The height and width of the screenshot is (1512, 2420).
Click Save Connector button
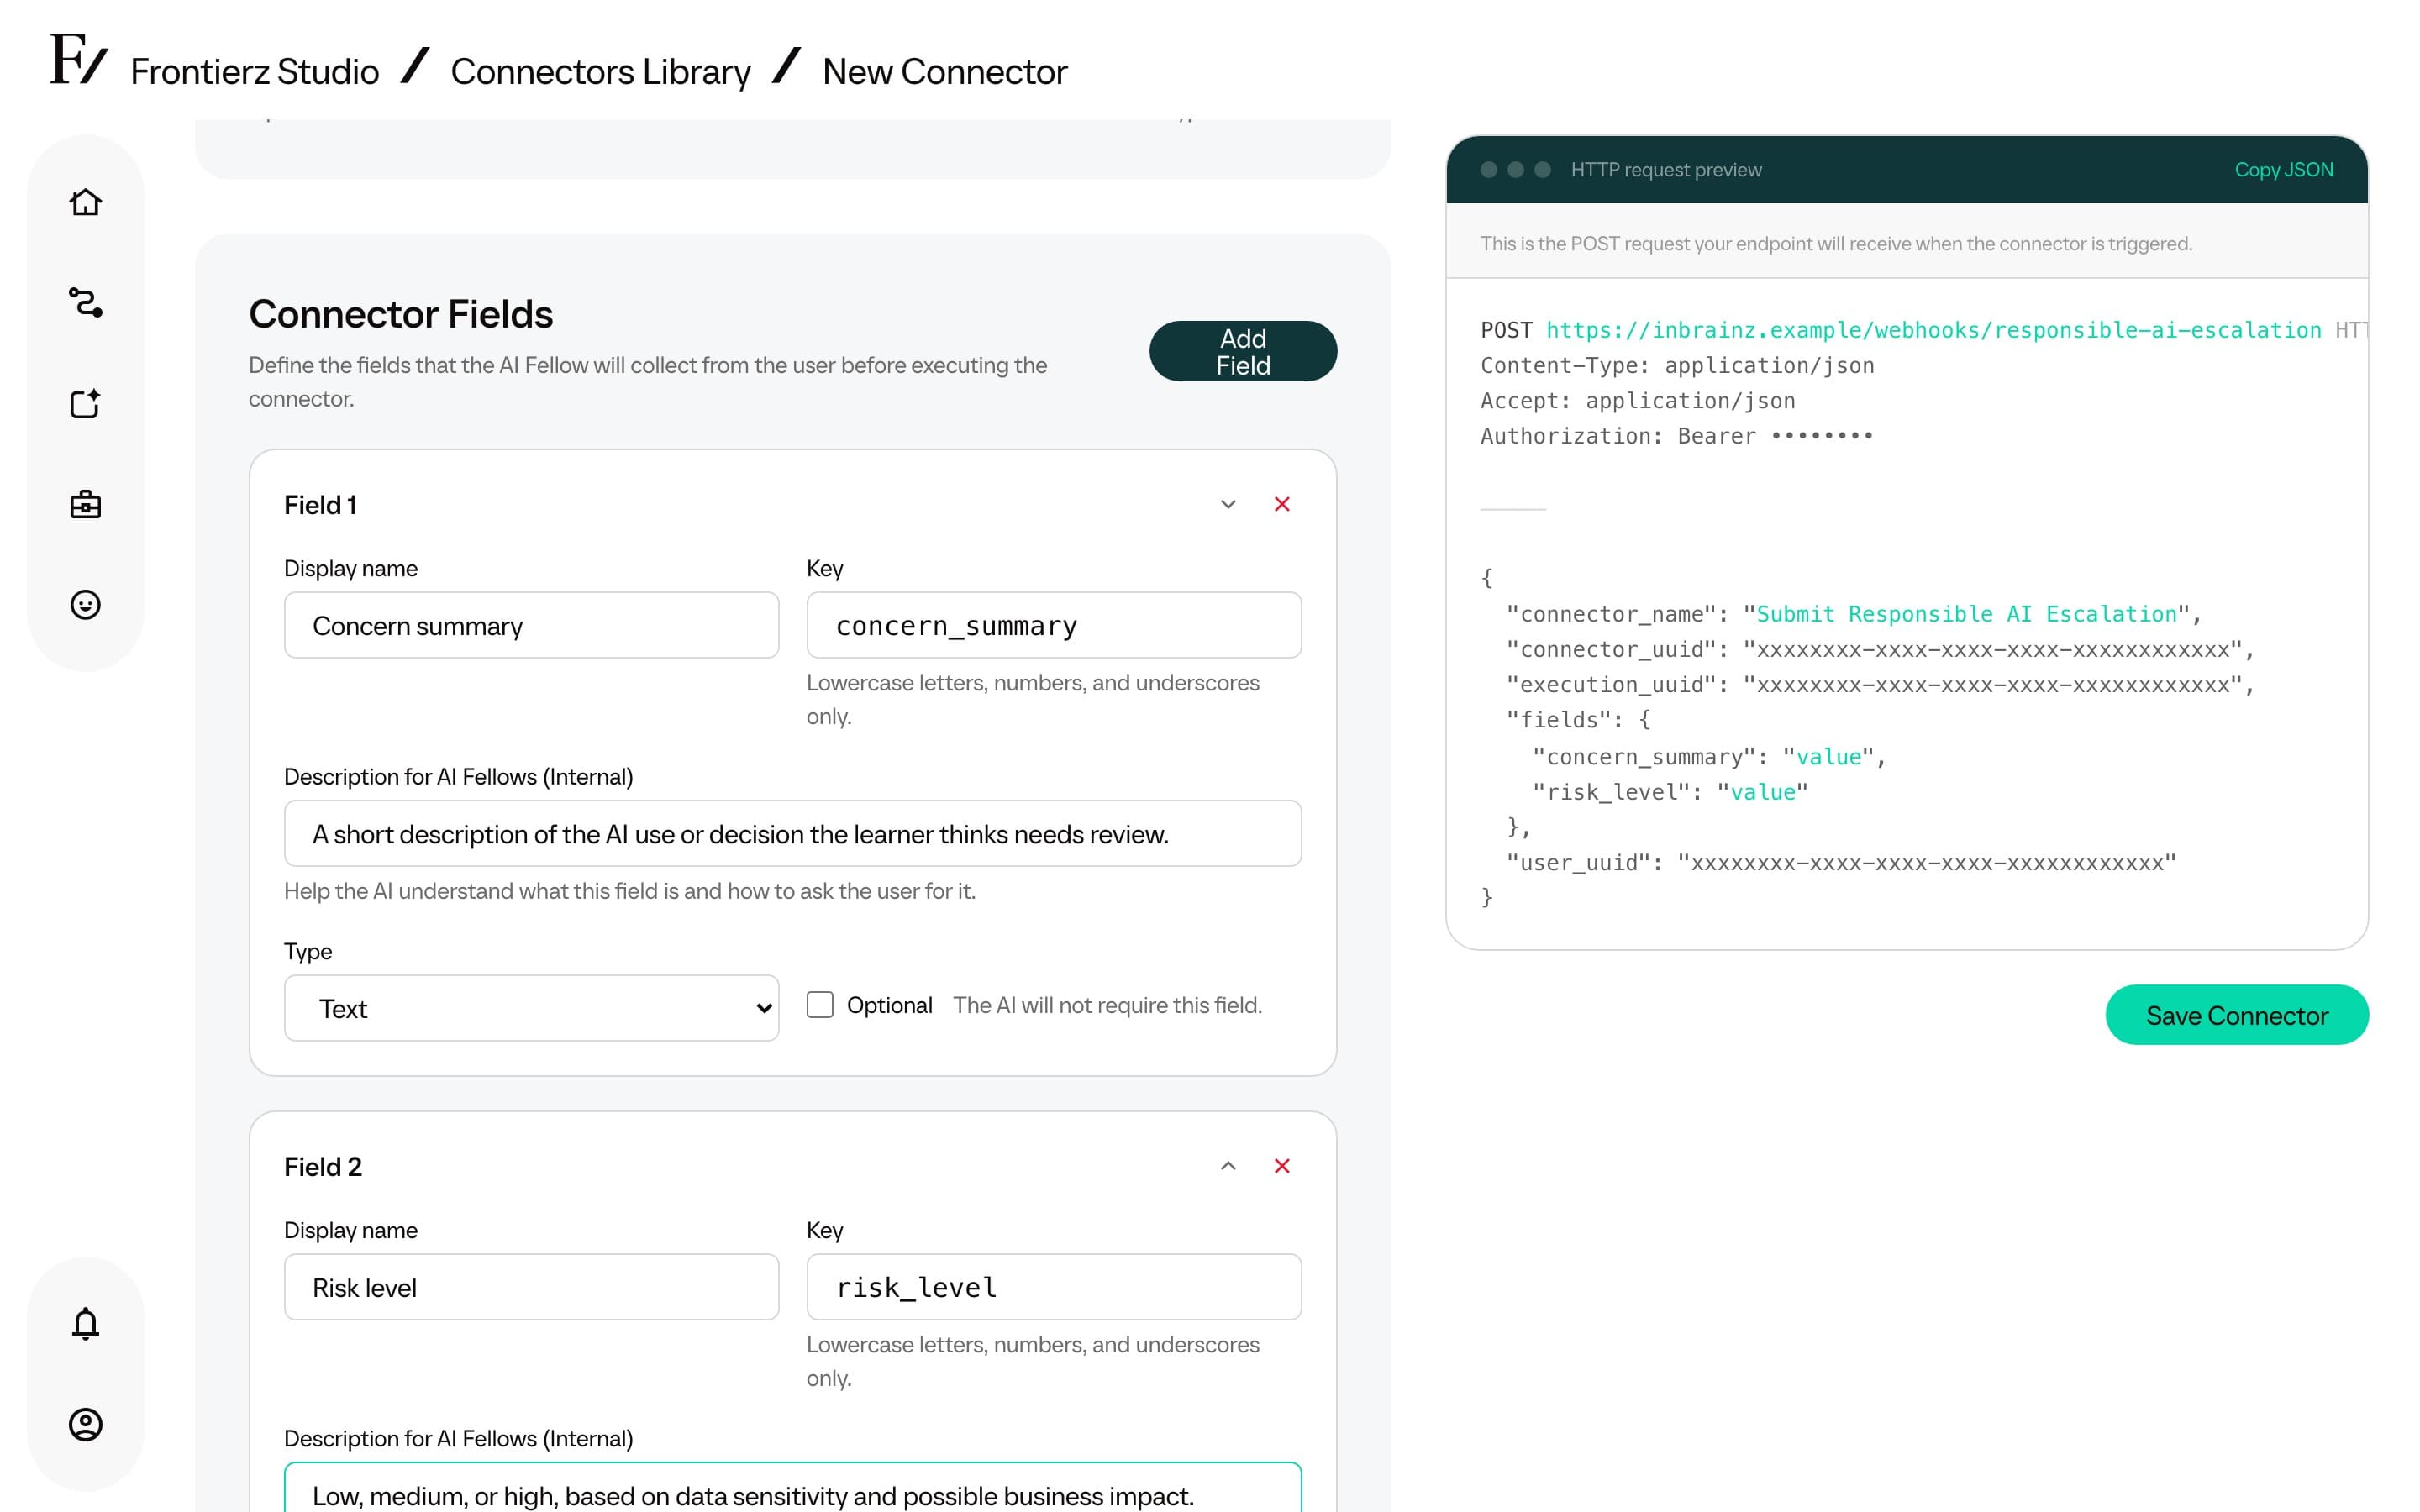pyautogui.click(x=2237, y=1015)
